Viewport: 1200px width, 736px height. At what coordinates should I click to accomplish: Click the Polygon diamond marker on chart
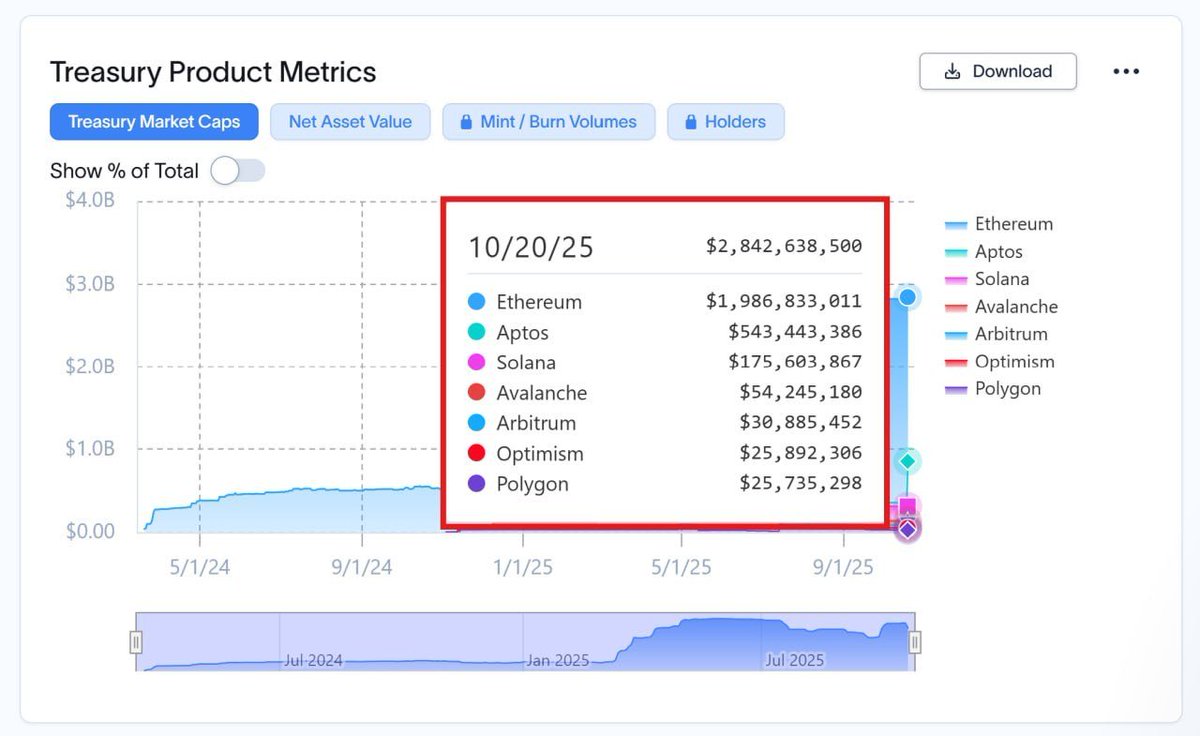tap(907, 529)
